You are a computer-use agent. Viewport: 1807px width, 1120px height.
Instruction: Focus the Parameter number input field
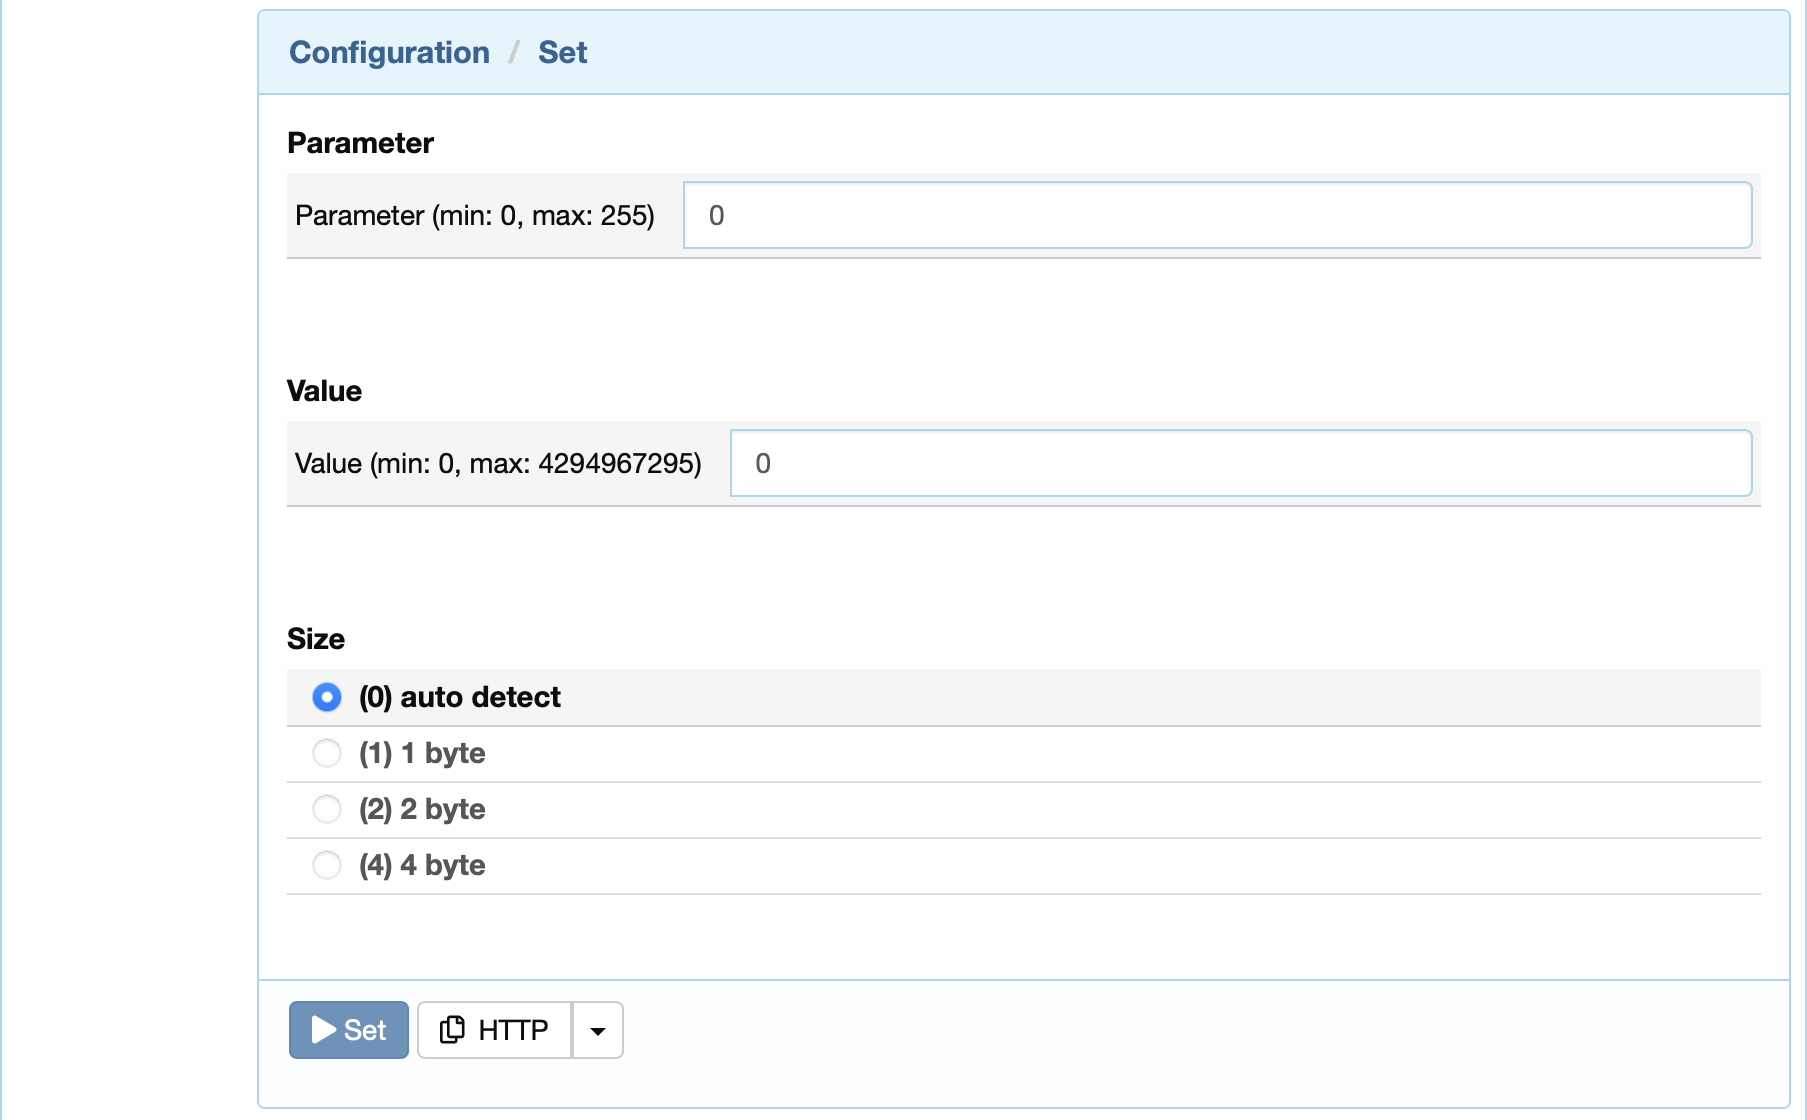click(1217, 215)
